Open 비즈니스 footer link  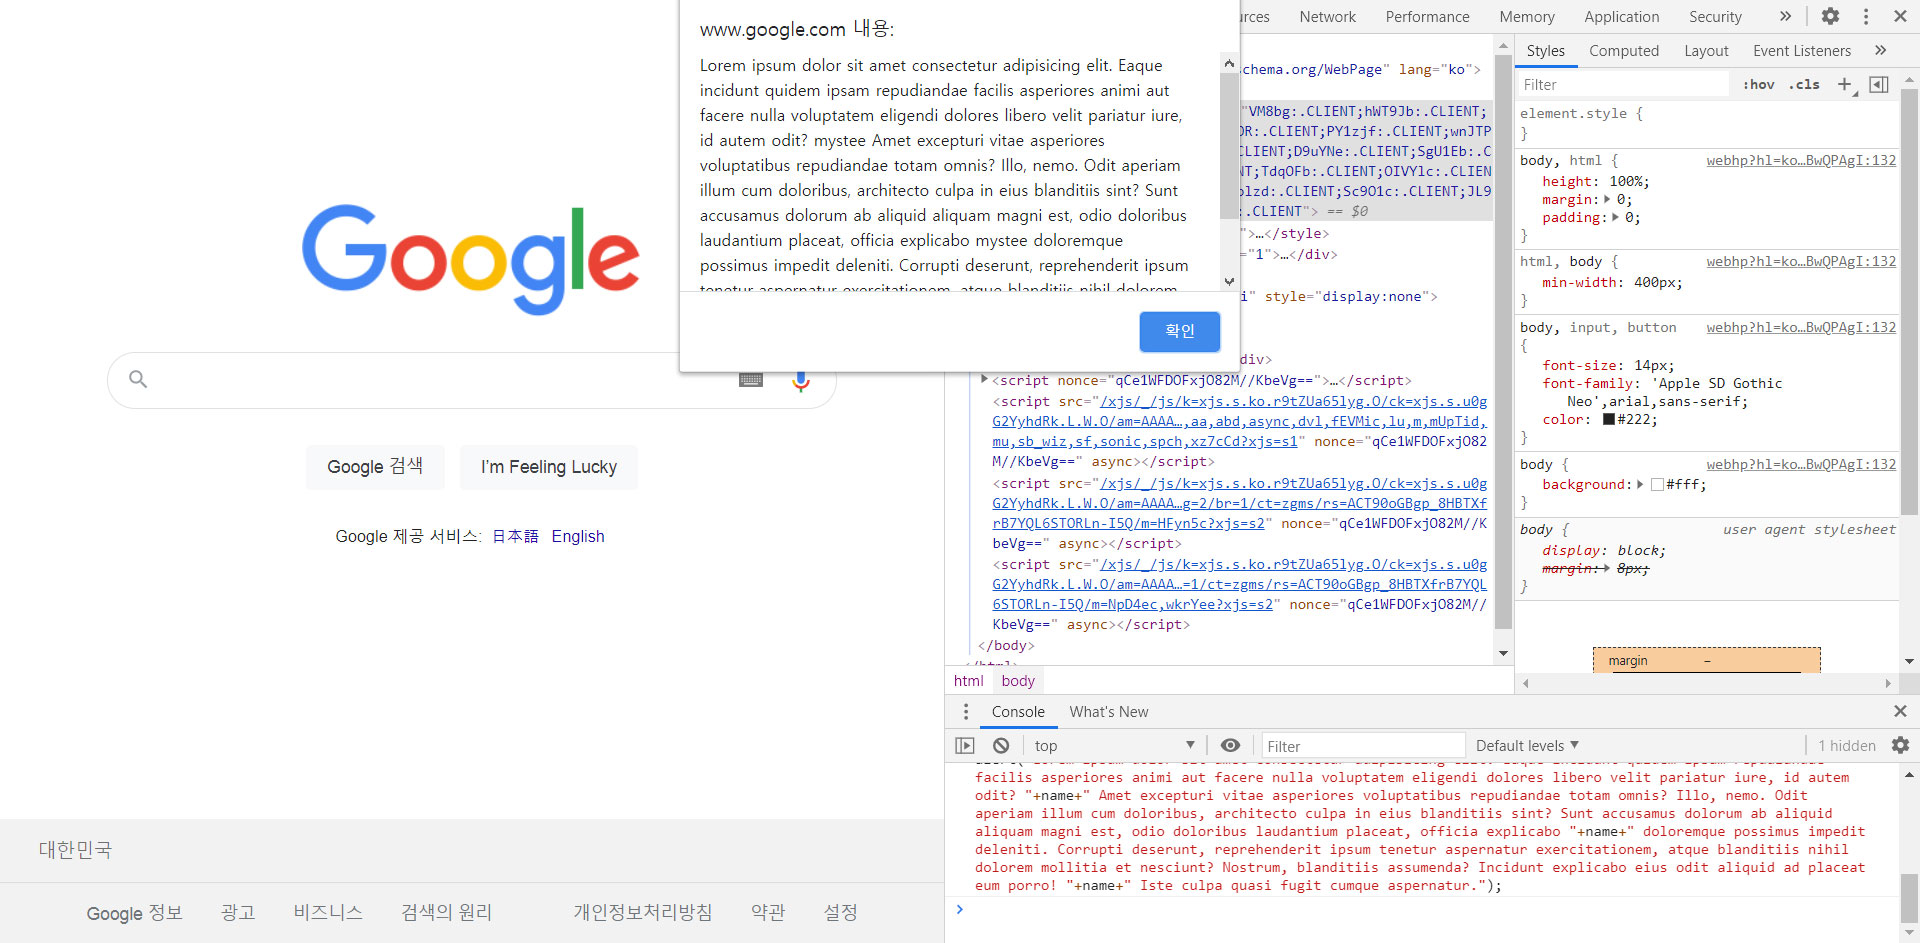pyautogui.click(x=328, y=913)
